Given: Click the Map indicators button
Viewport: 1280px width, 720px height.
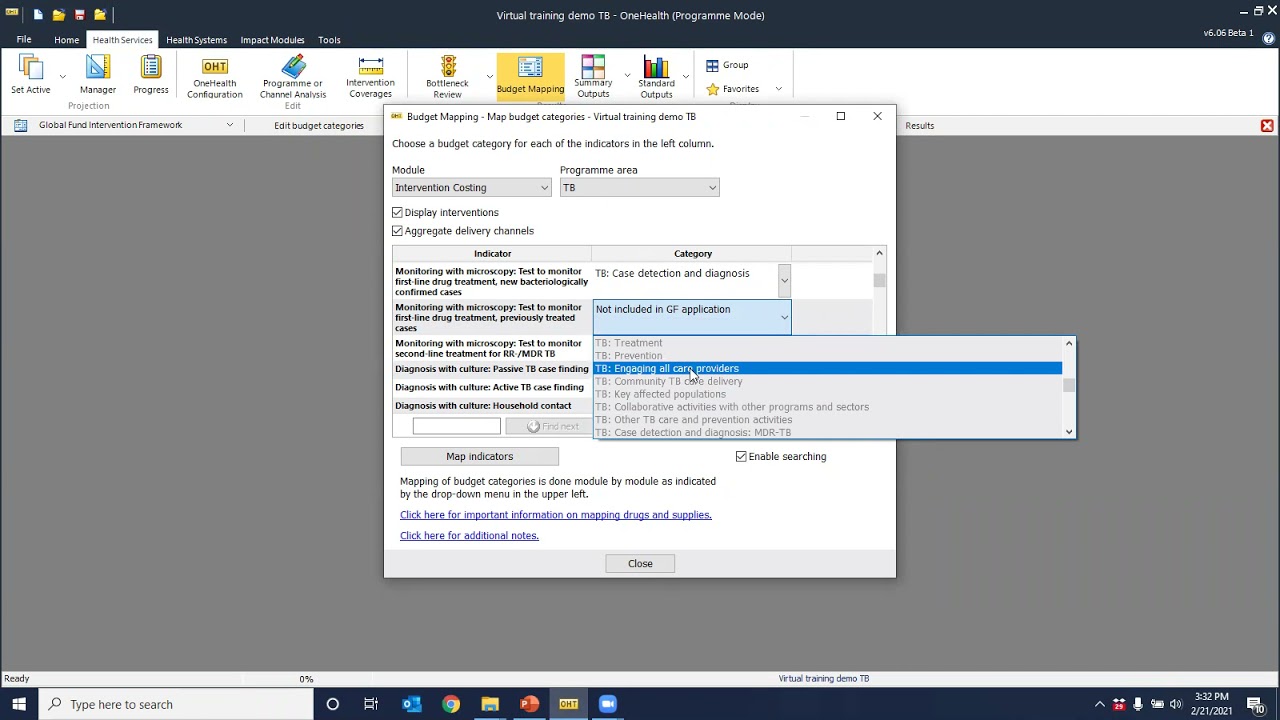Looking at the screenshot, I should (x=479, y=457).
